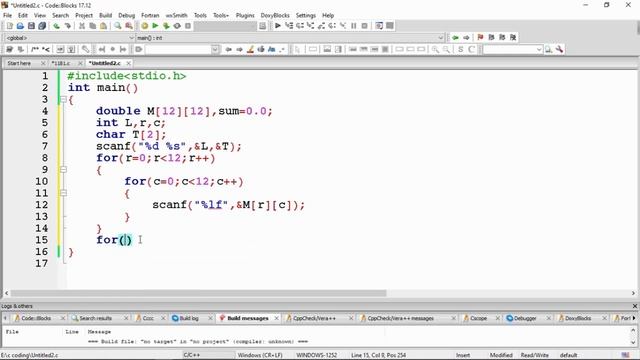Screen dimensions: 640x360
Task: Open a file with the folder icon
Action: (20, 26)
